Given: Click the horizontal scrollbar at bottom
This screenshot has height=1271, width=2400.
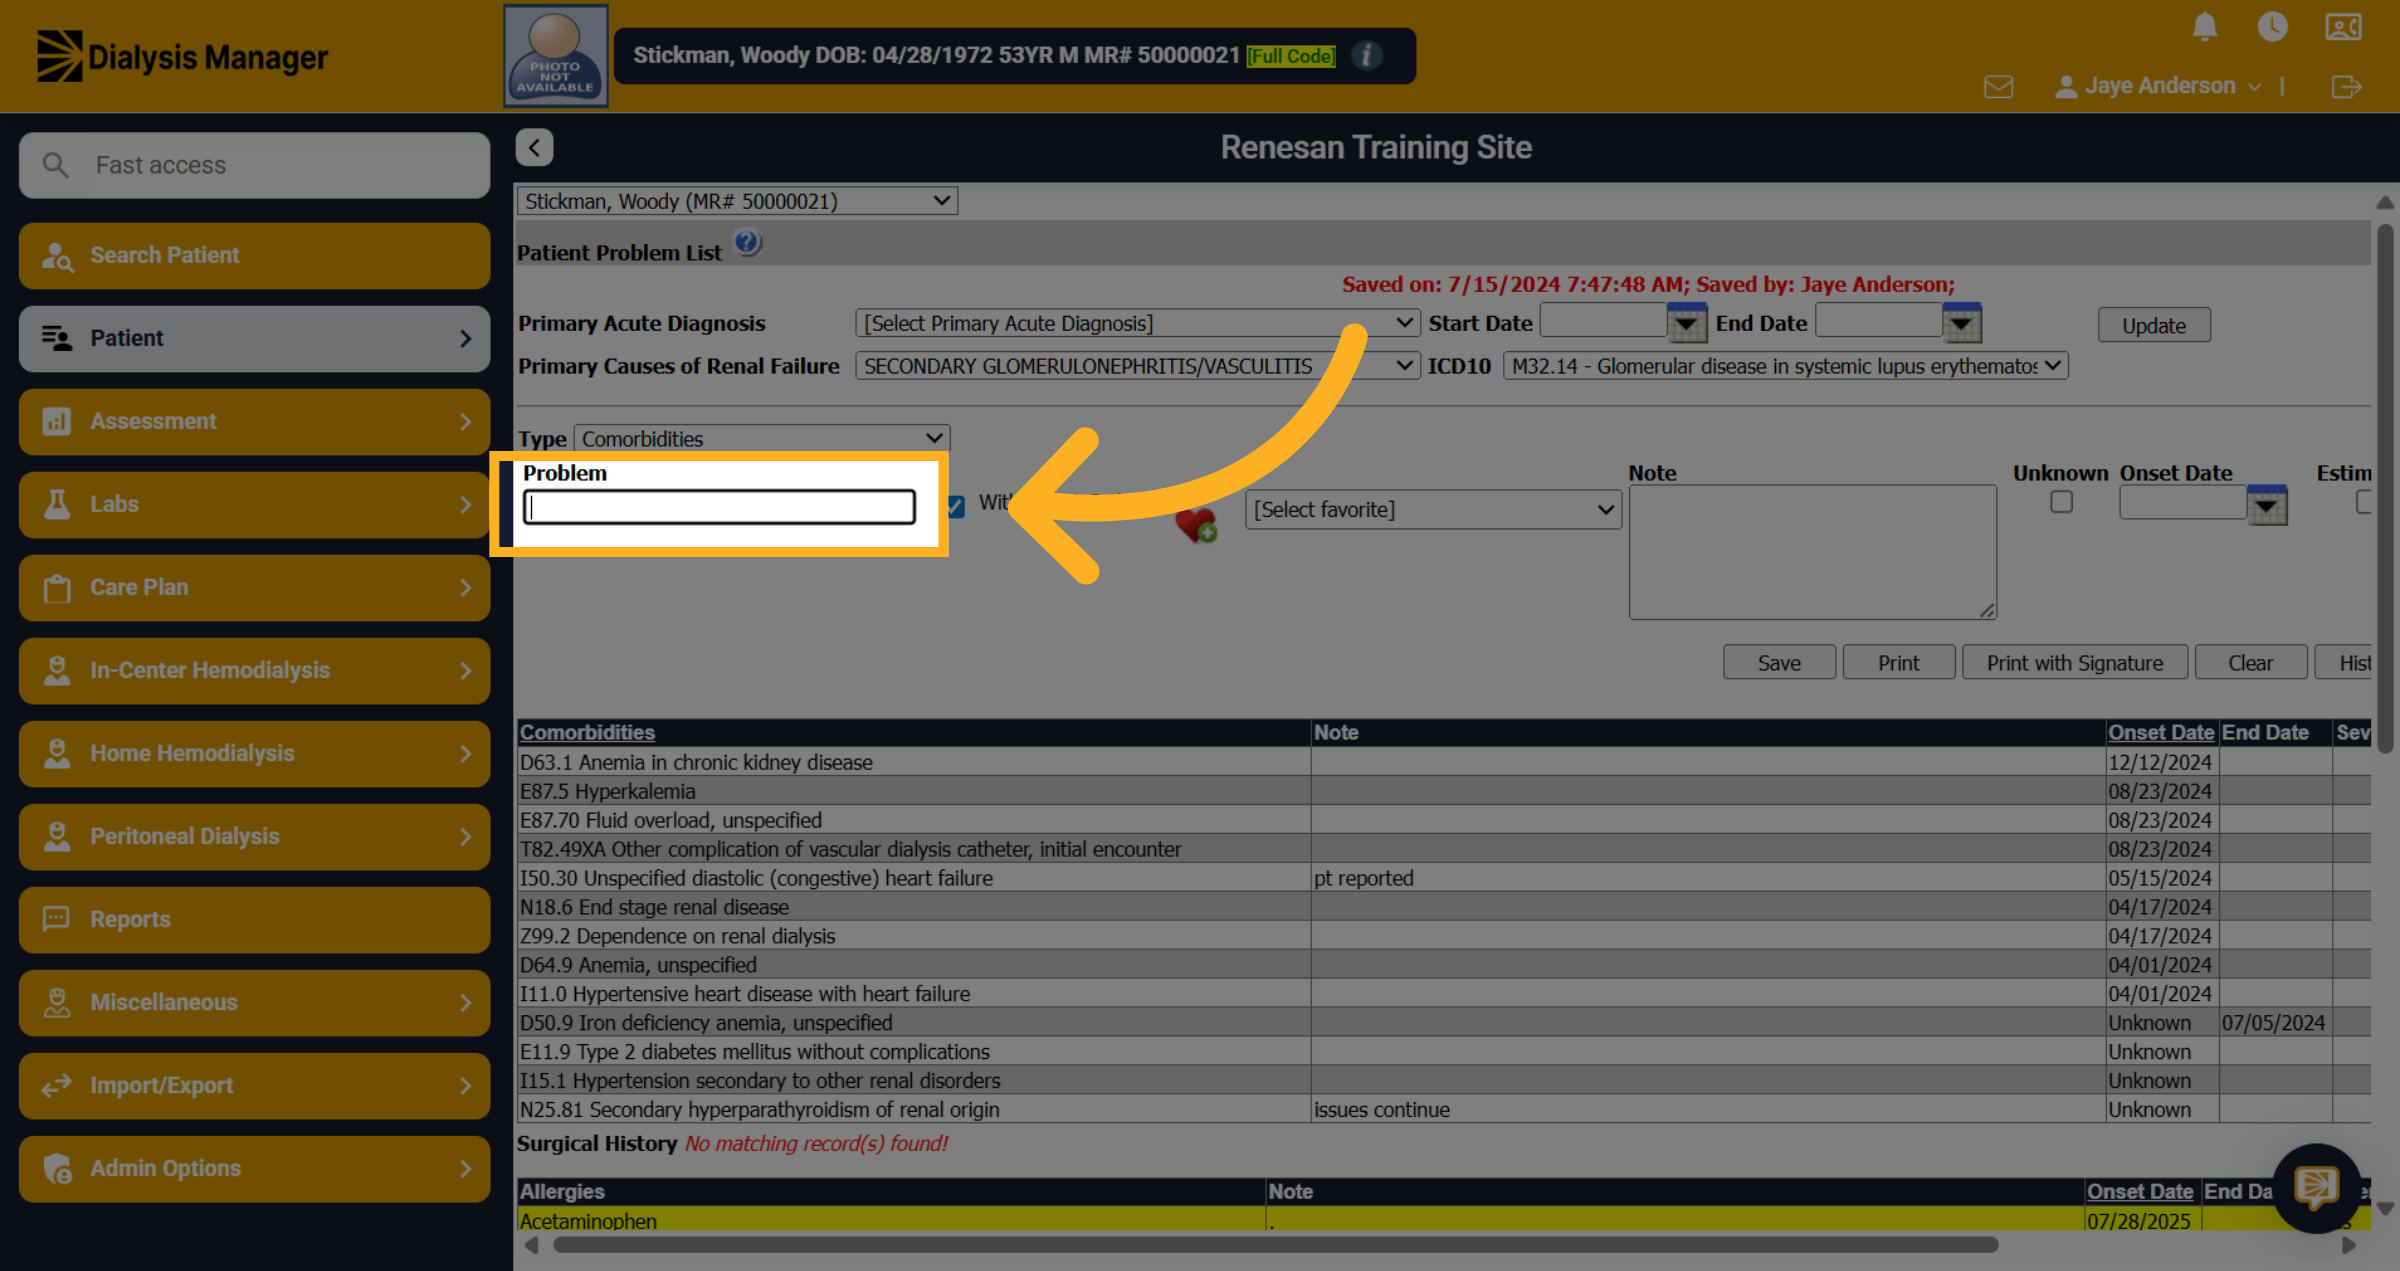Looking at the screenshot, I should click(x=1275, y=1245).
